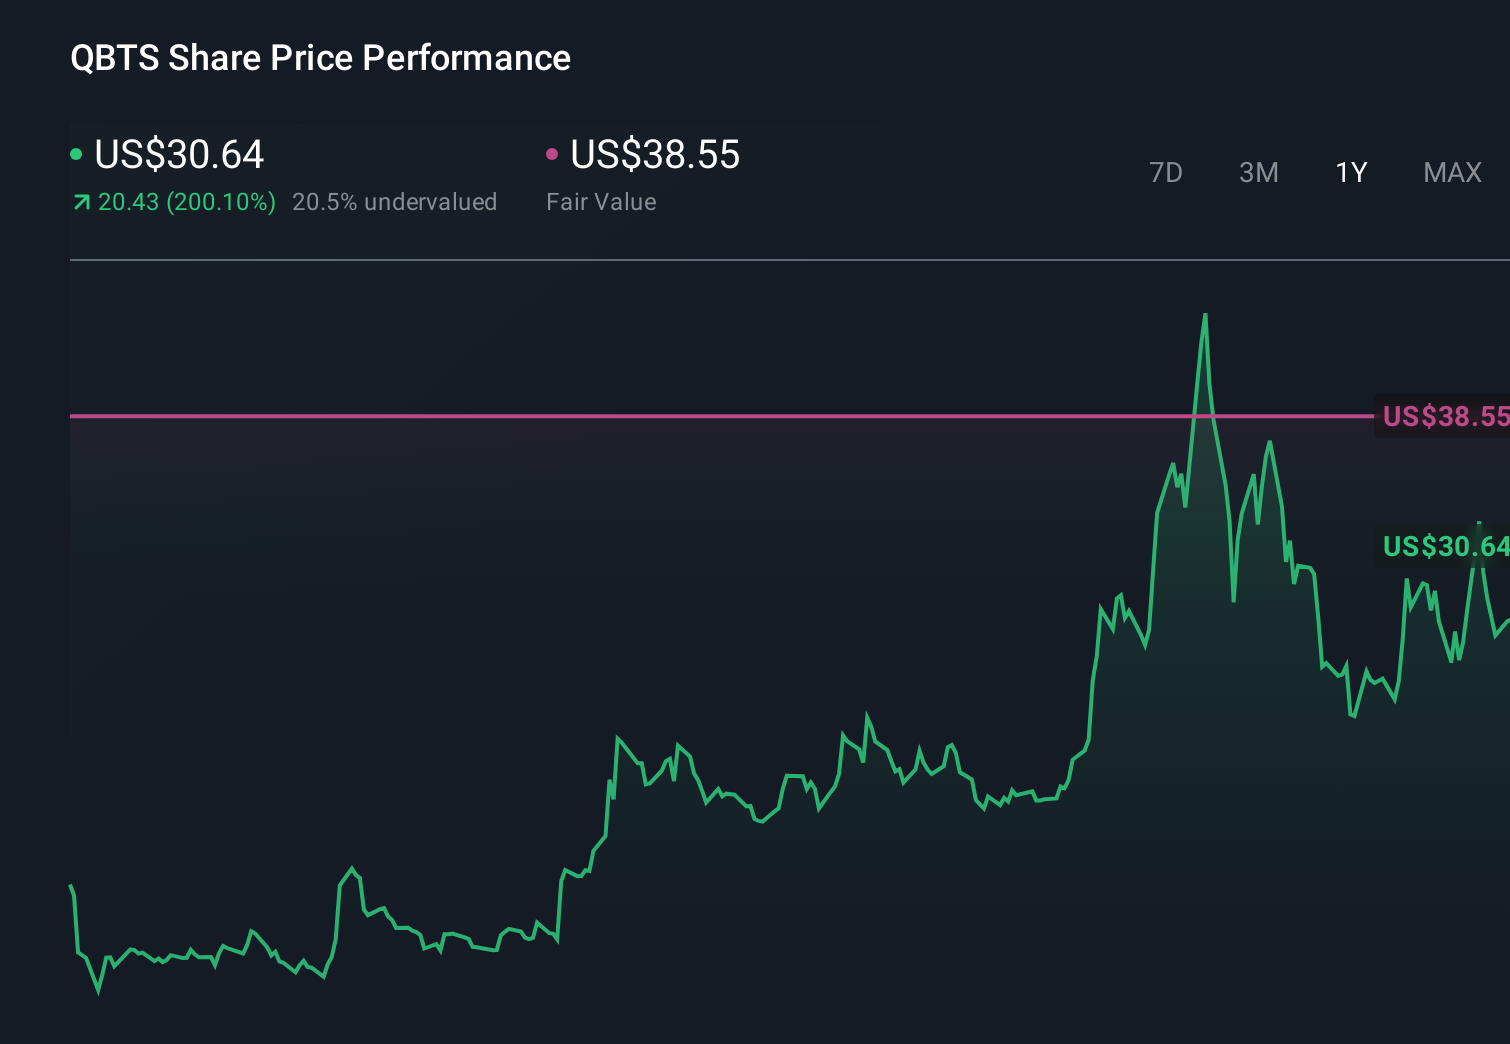This screenshot has height=1044, width=1510.
Task: Click the green share price indicator dot
Action: (x=76, y=153)
